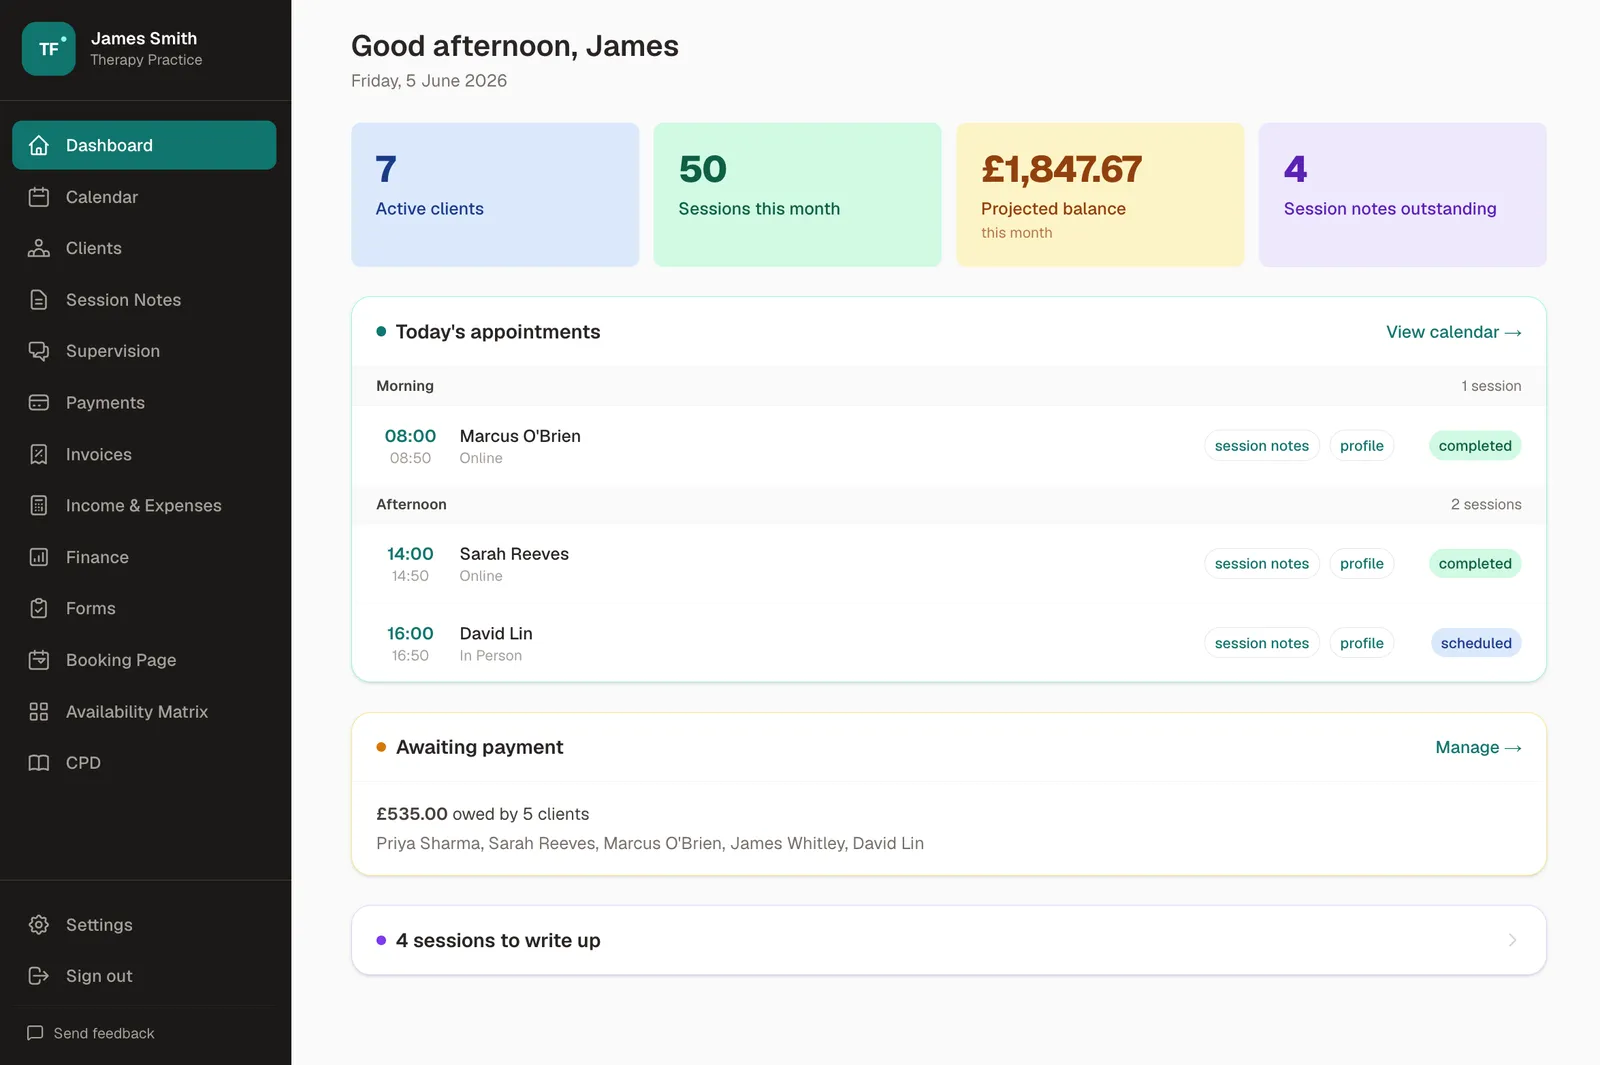Image resolution: width=1600 pixels, height=1065 pixels.
Task: Click the Session Notes document icon
Action: point(39,300)
